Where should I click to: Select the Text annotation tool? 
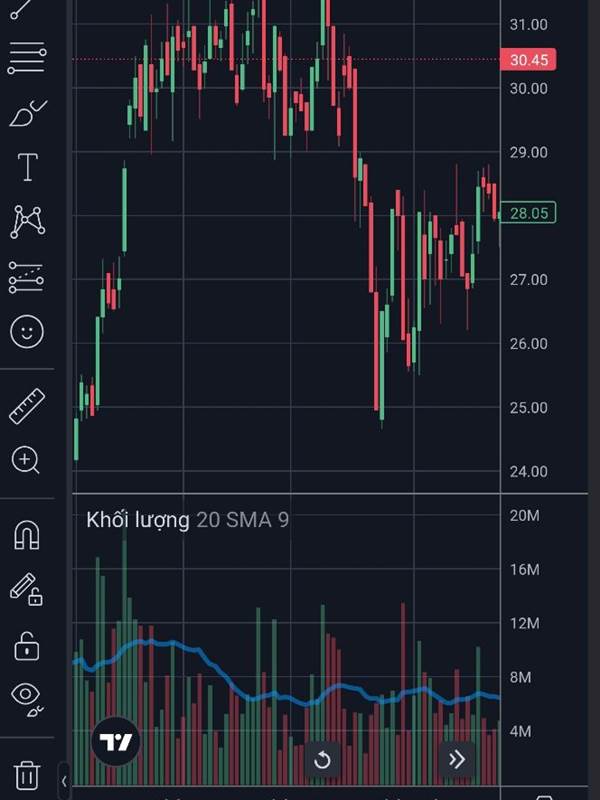[x=28, y=167]
